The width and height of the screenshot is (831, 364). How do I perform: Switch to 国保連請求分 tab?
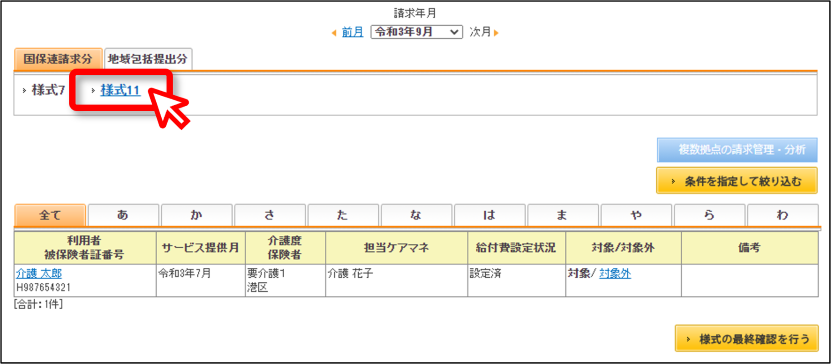58,59
